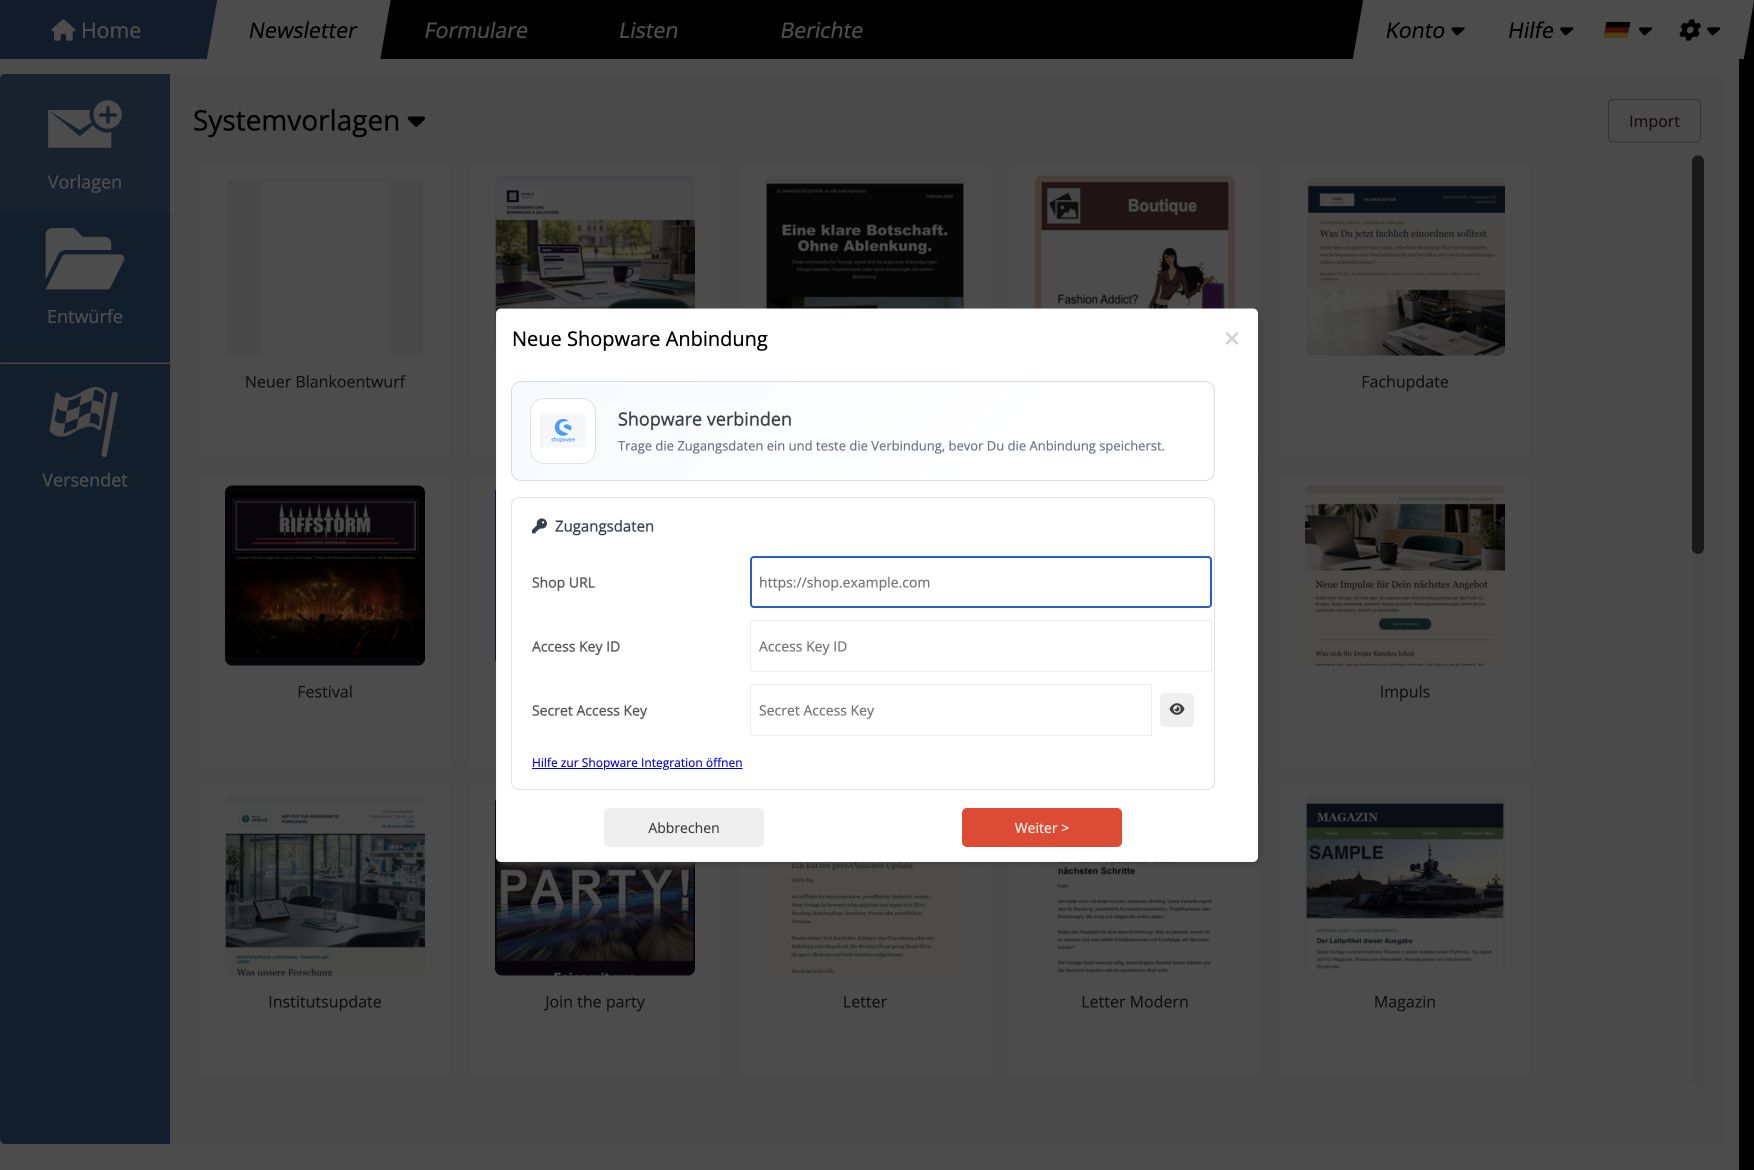Click the Shopware logo icon

click(563, 431)
